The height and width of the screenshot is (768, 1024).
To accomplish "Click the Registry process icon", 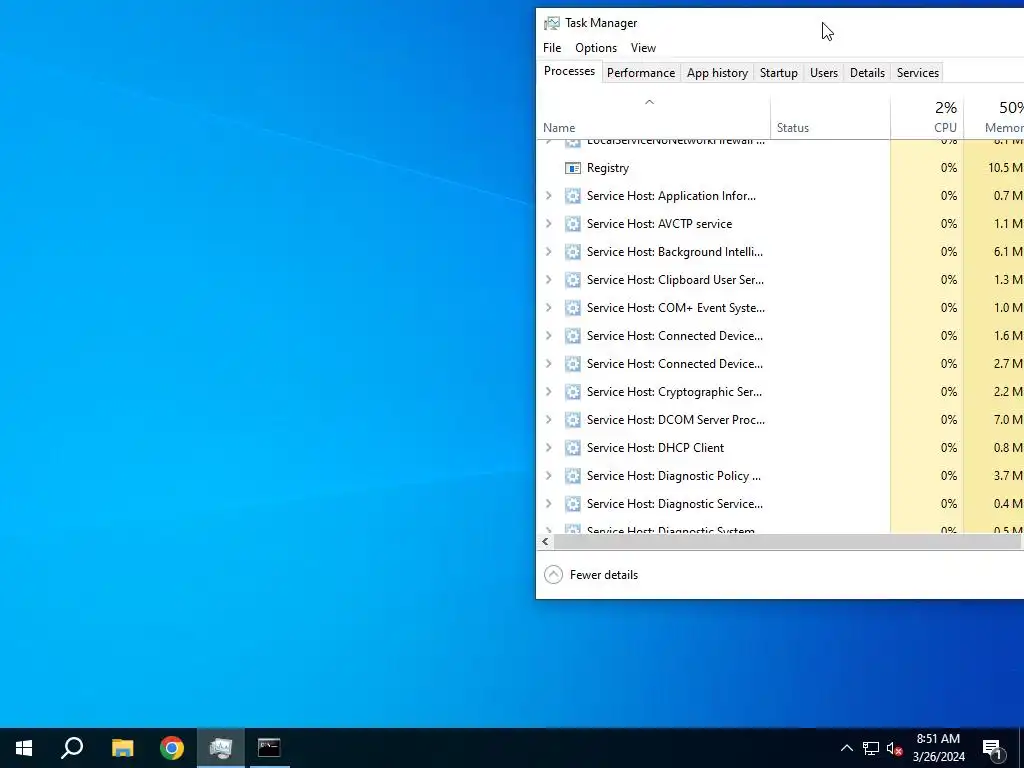I will pyautogui.click(x=573, y=168).
